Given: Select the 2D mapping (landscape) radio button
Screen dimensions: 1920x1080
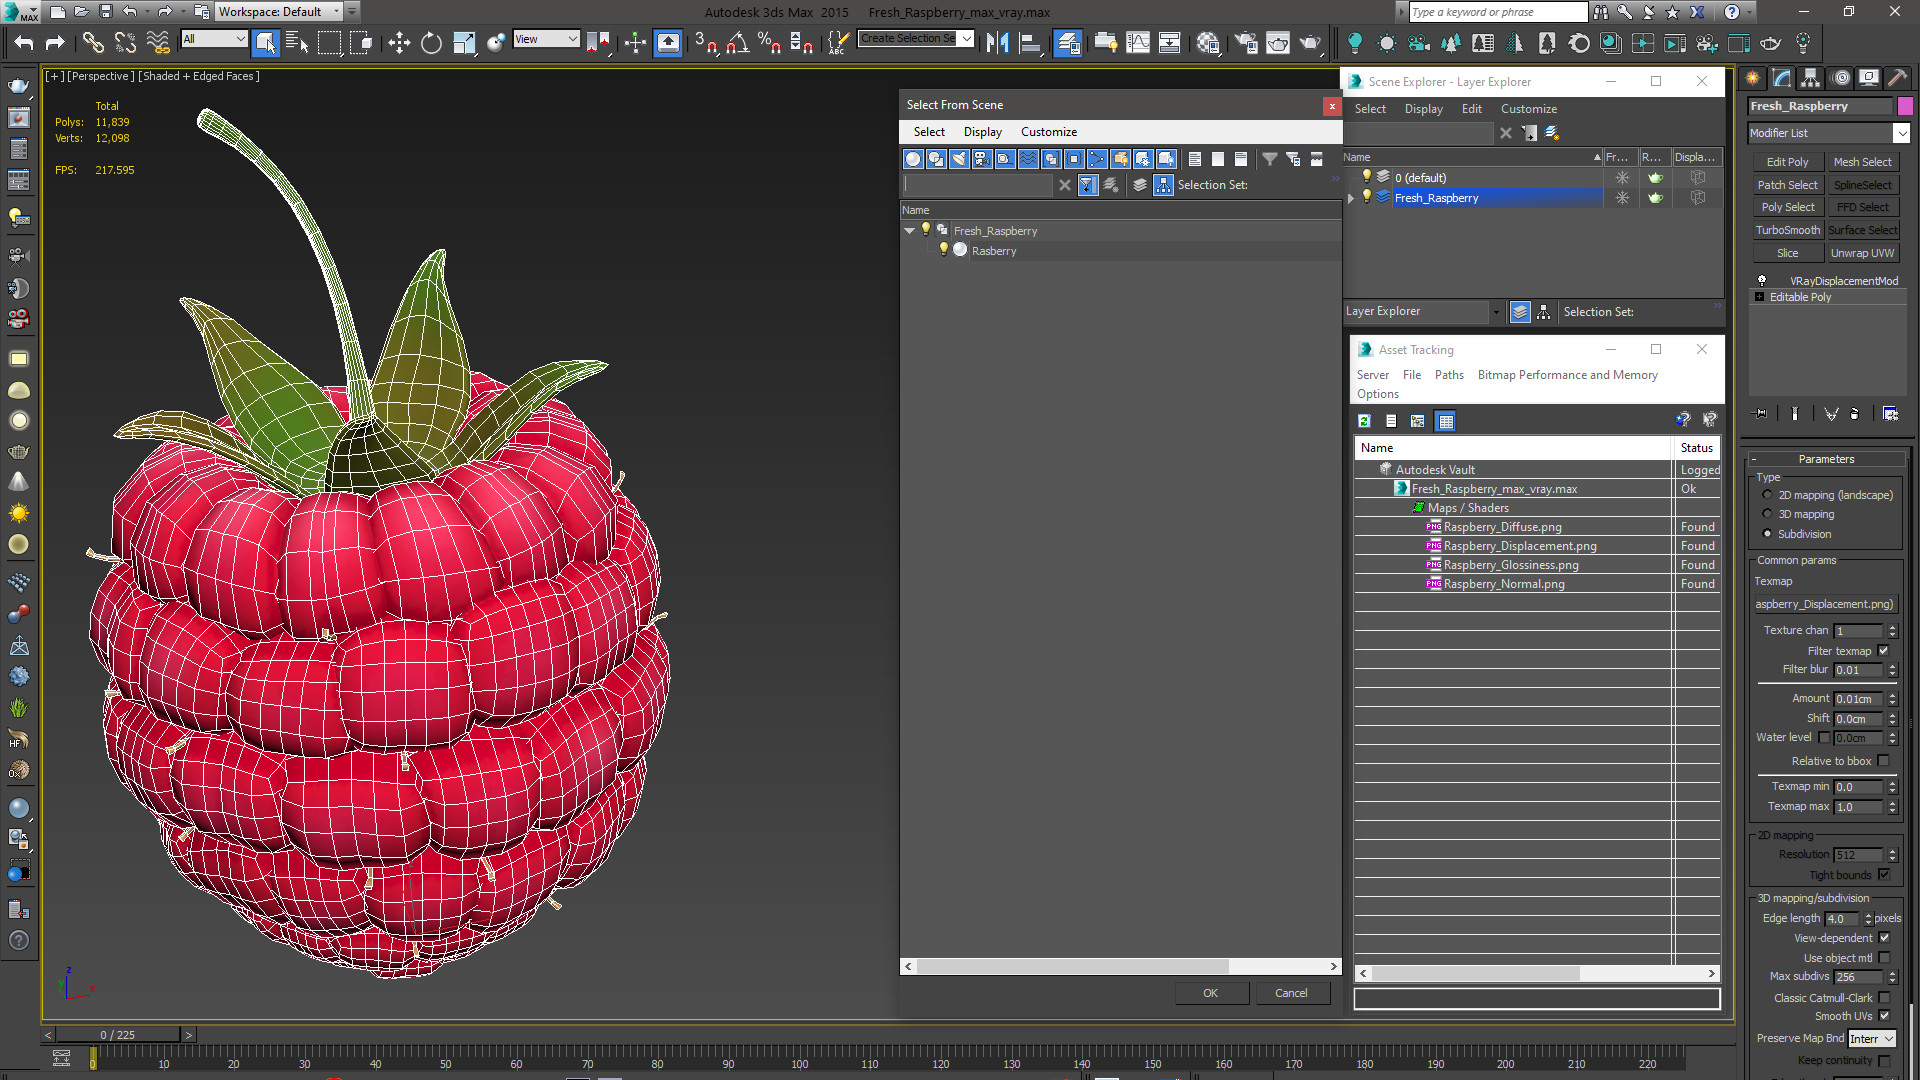Looking at the screenshot, I should [x=1767, y=495].
